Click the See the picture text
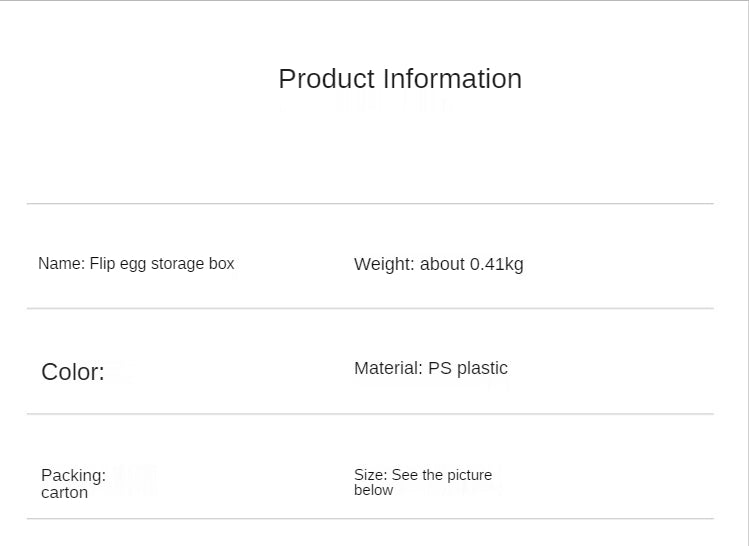Viewport: 749px width, 546px height. [442, 475]
